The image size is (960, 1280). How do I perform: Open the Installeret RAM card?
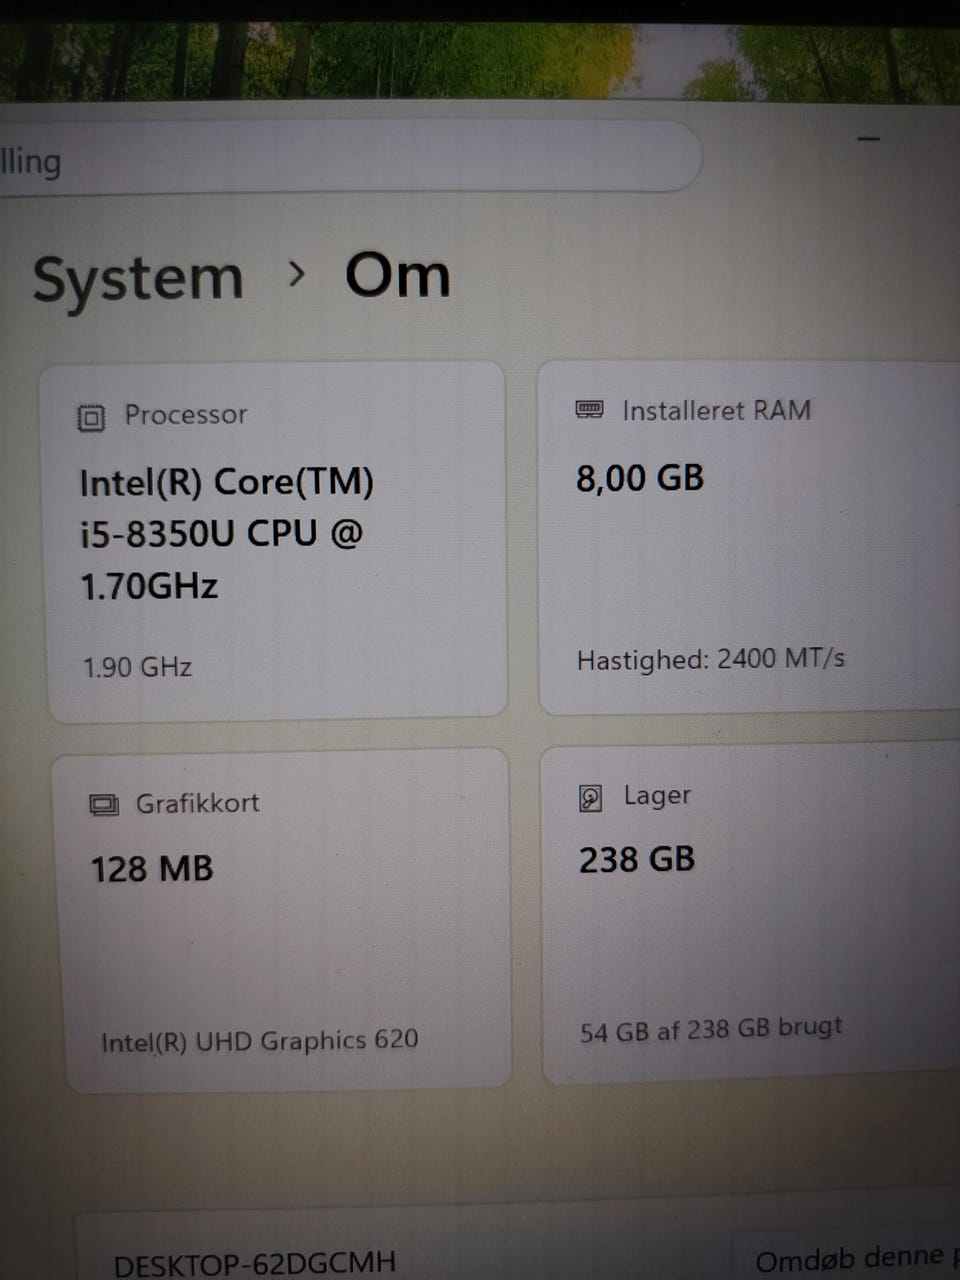tap(748, 537)
